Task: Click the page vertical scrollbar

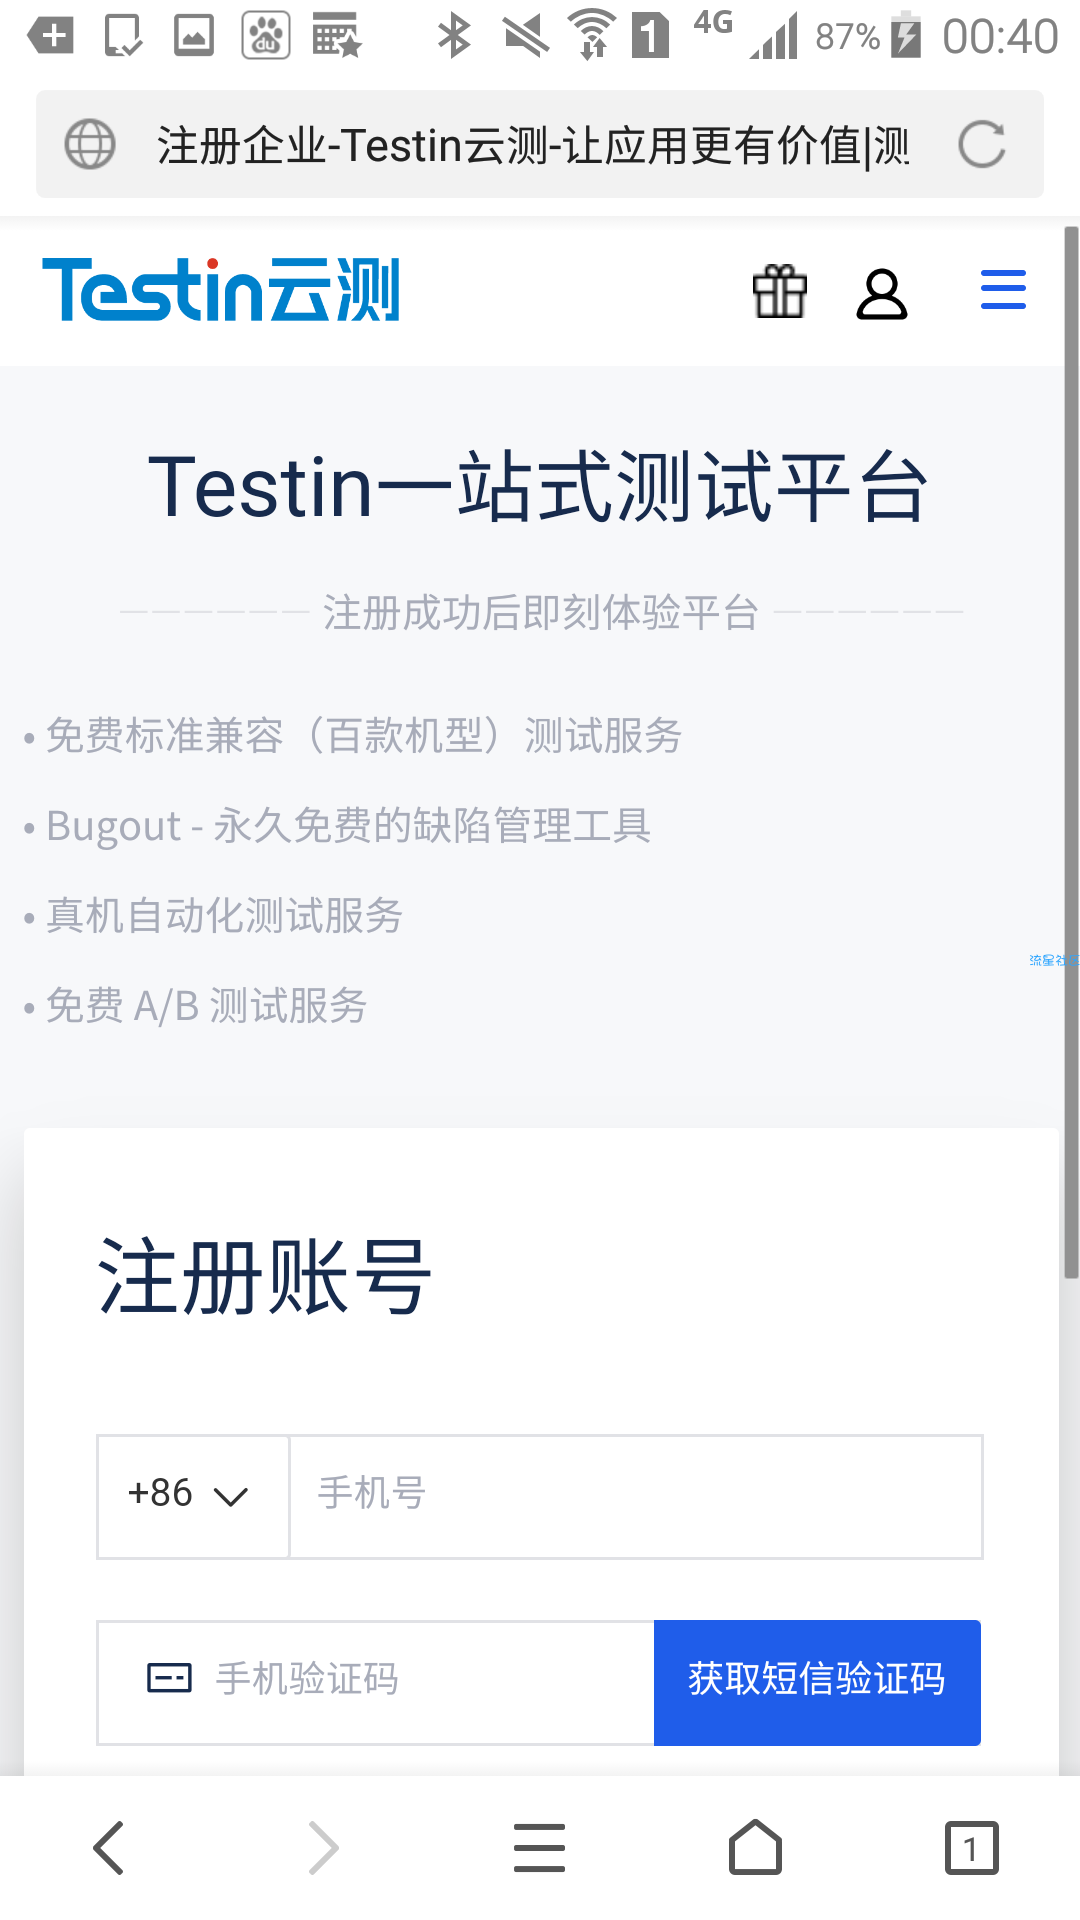Action: 1071,752
